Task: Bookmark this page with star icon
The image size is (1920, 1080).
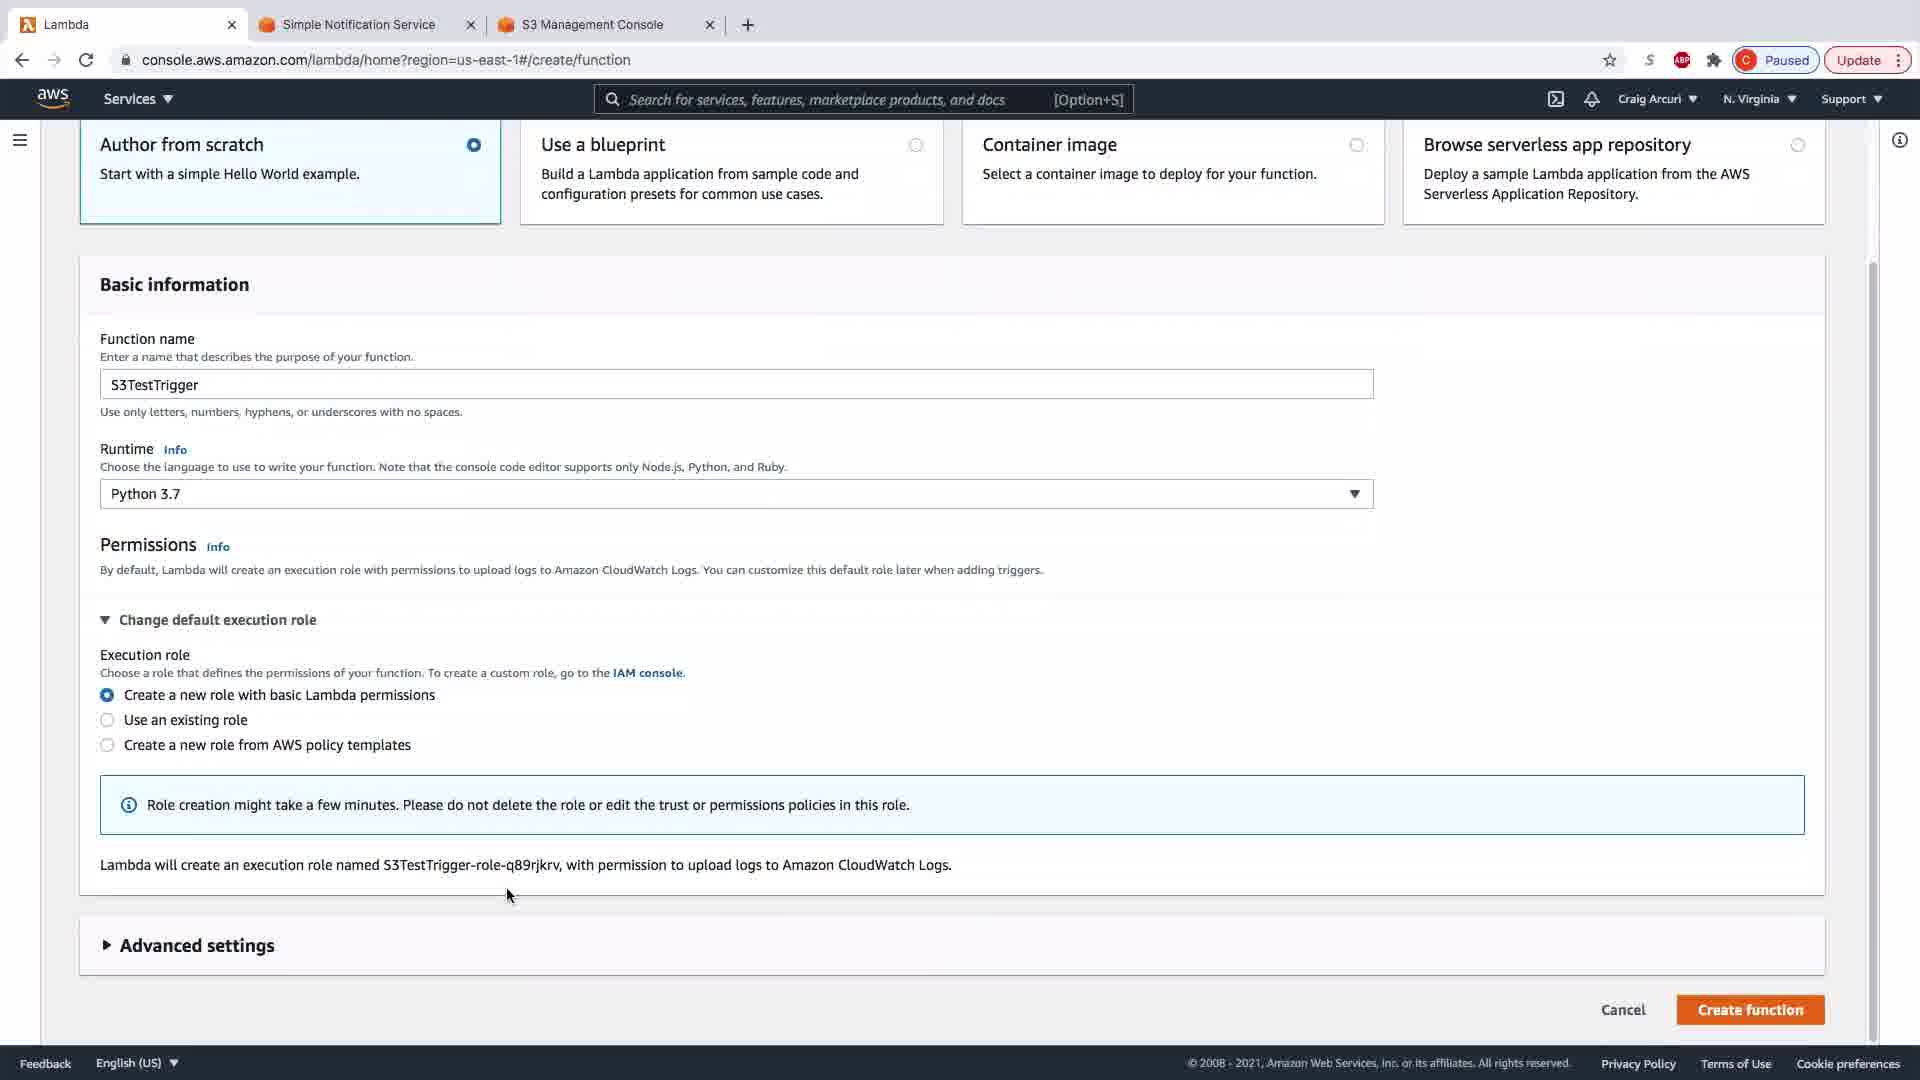Action: pyautogui.click(x=1609, y=60)
